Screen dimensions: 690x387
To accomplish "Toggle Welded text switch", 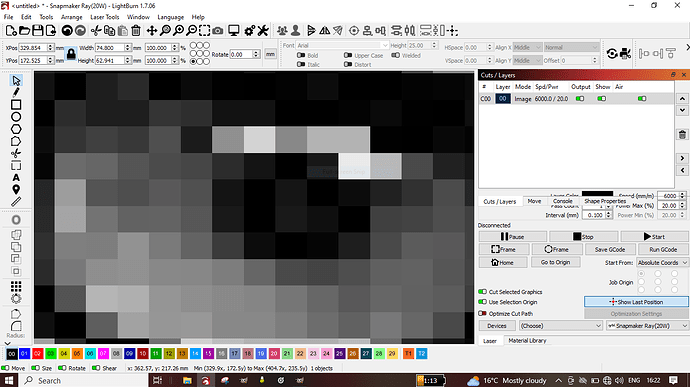I will tap(396, 55).
